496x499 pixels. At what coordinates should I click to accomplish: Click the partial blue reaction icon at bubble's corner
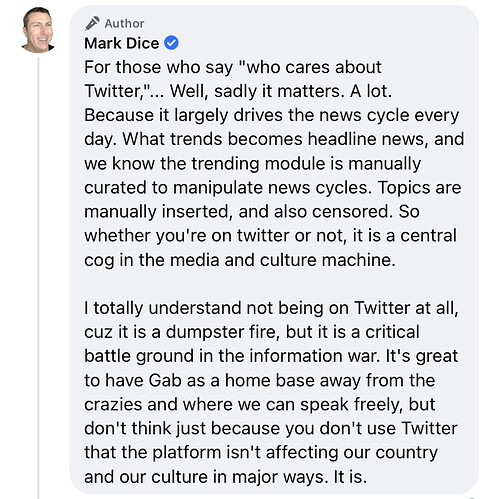tap(471, 498)
